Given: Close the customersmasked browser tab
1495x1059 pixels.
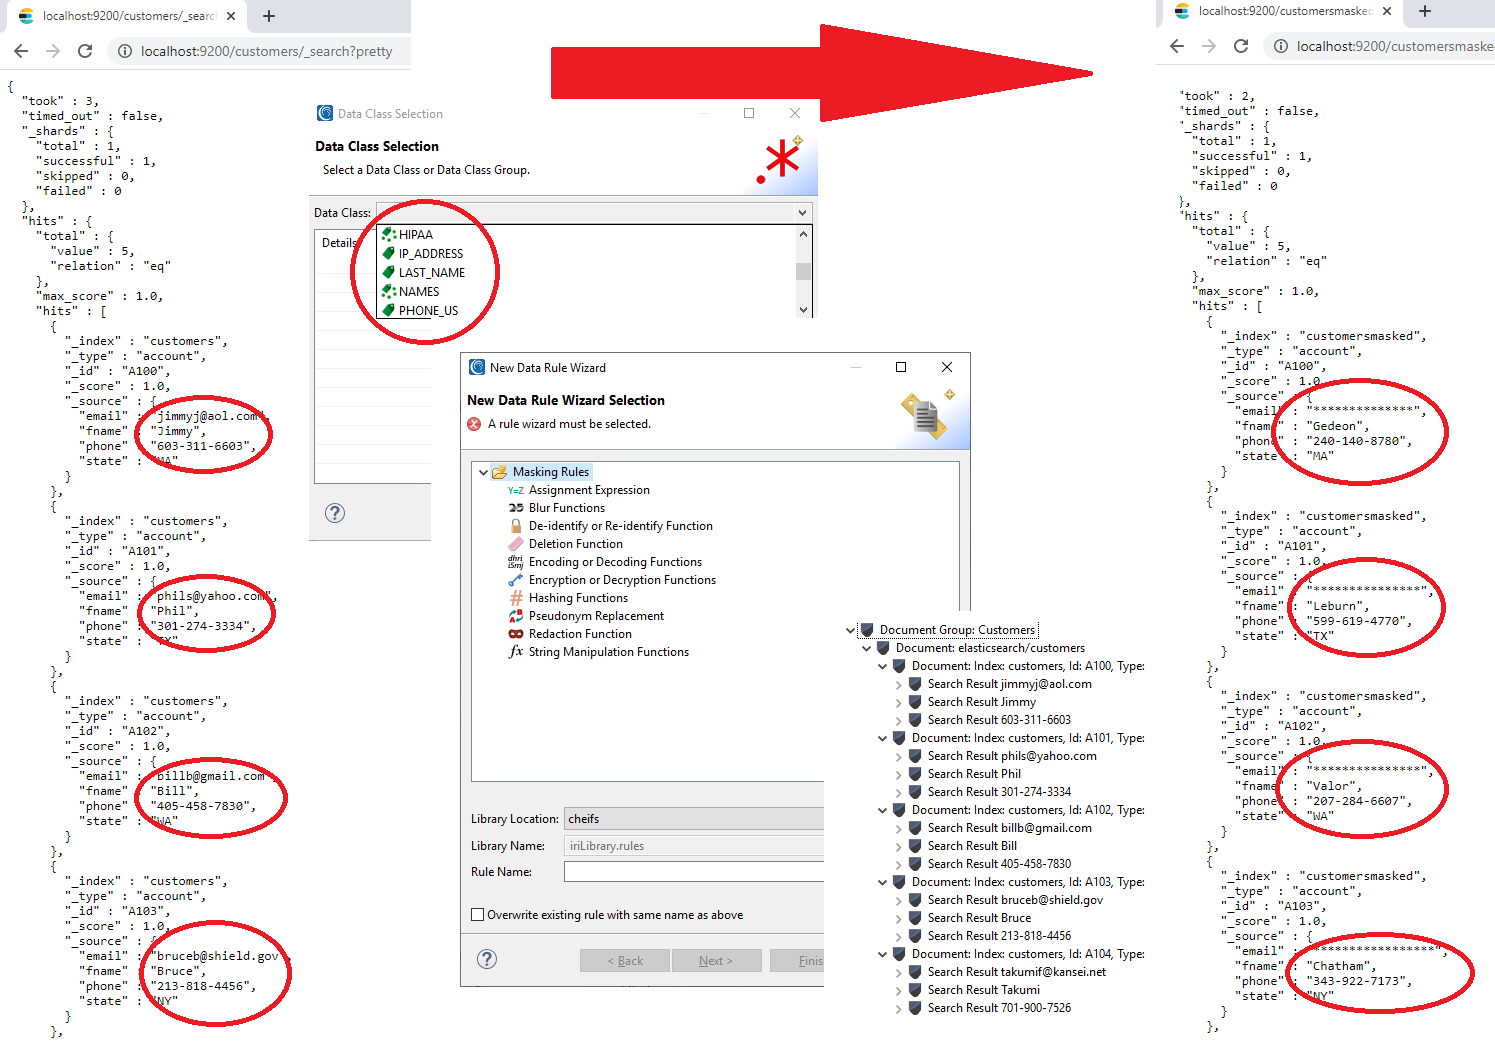Looking at the screenshot, I should 1387,11.
